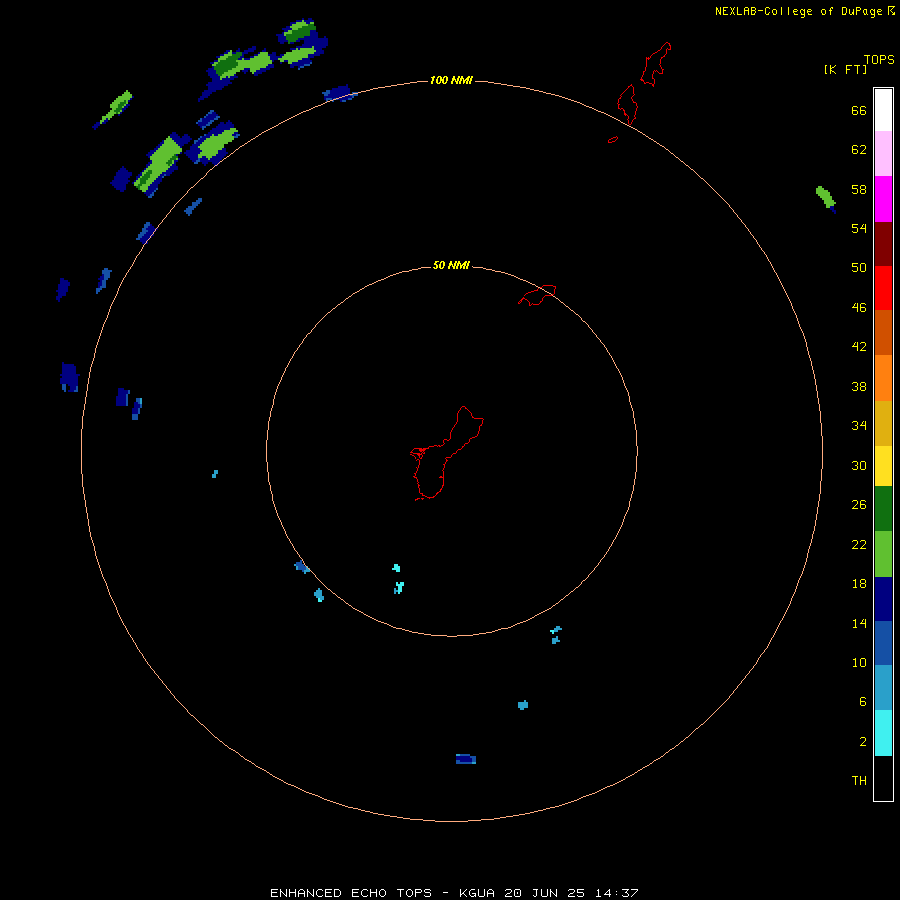Click the TOPS legend title

pos(879,59)
